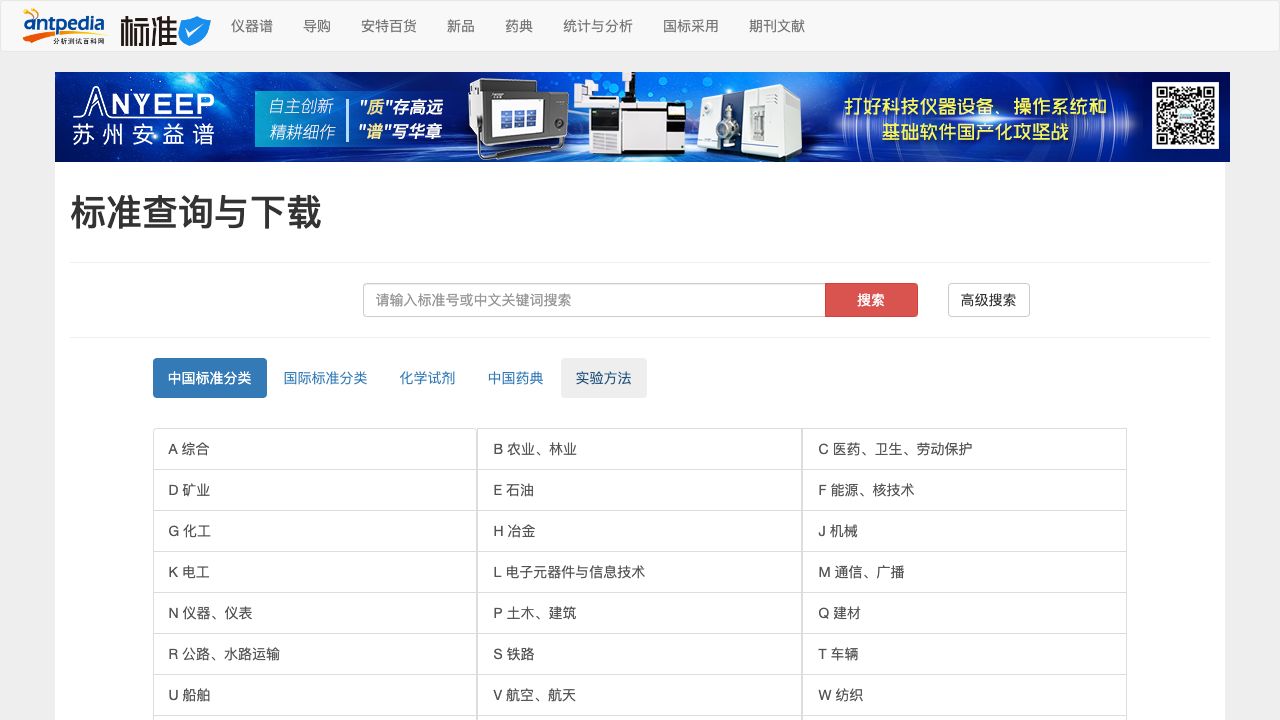Select the 中国标准分类 tab
The height and width of the screenshot is (720, 1280).
(210, 378)
